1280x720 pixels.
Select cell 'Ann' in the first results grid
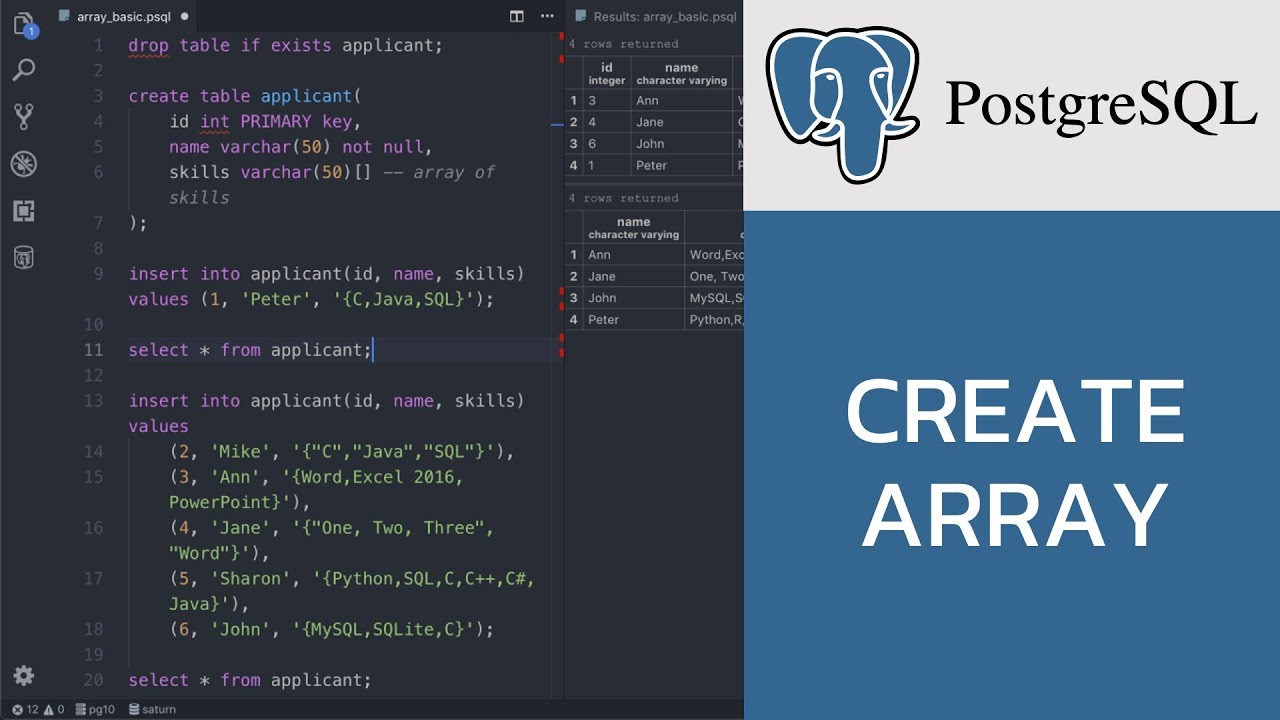point(681,100)
